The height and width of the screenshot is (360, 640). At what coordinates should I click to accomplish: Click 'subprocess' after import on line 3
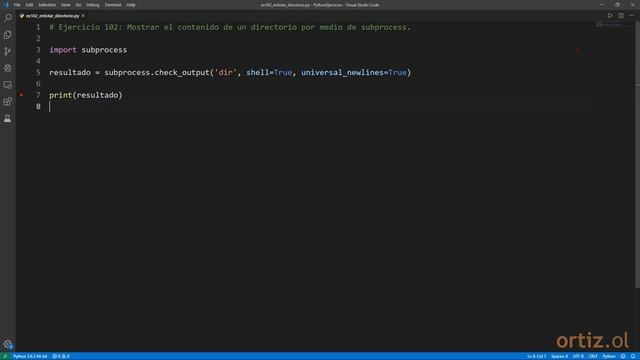pos(104,50)
